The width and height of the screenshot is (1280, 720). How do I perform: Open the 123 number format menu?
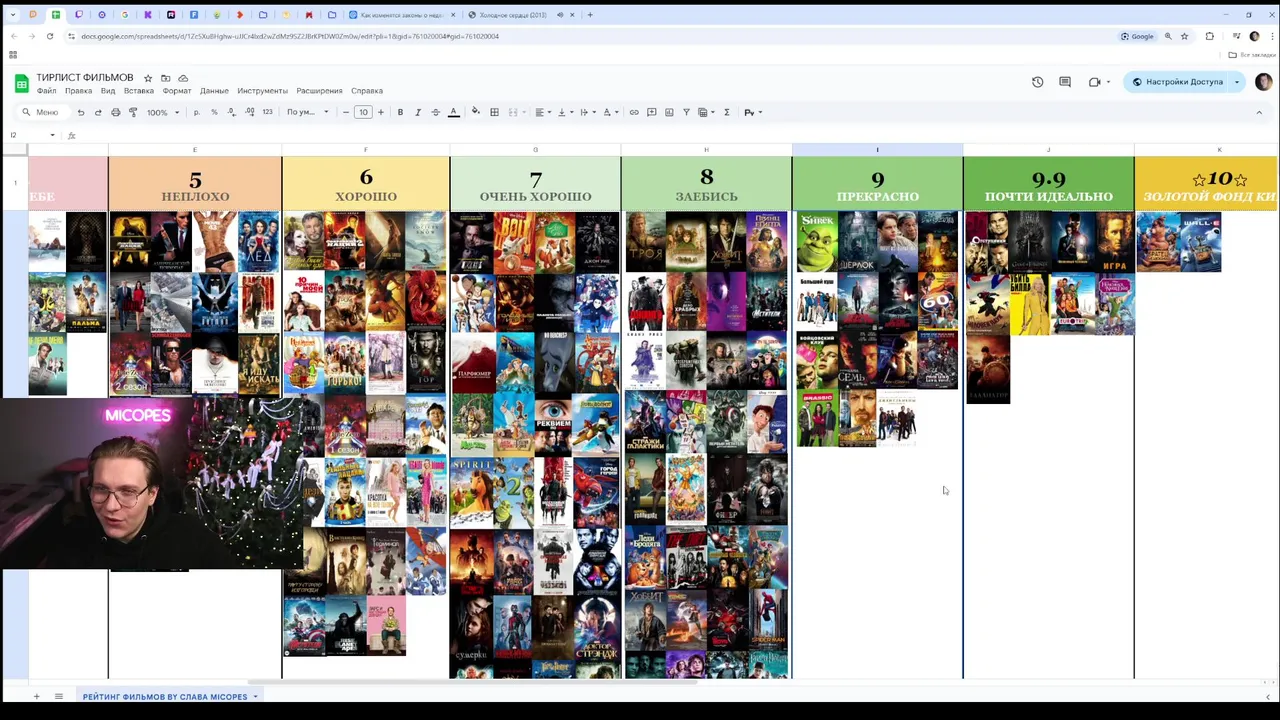tap(267, 112)
